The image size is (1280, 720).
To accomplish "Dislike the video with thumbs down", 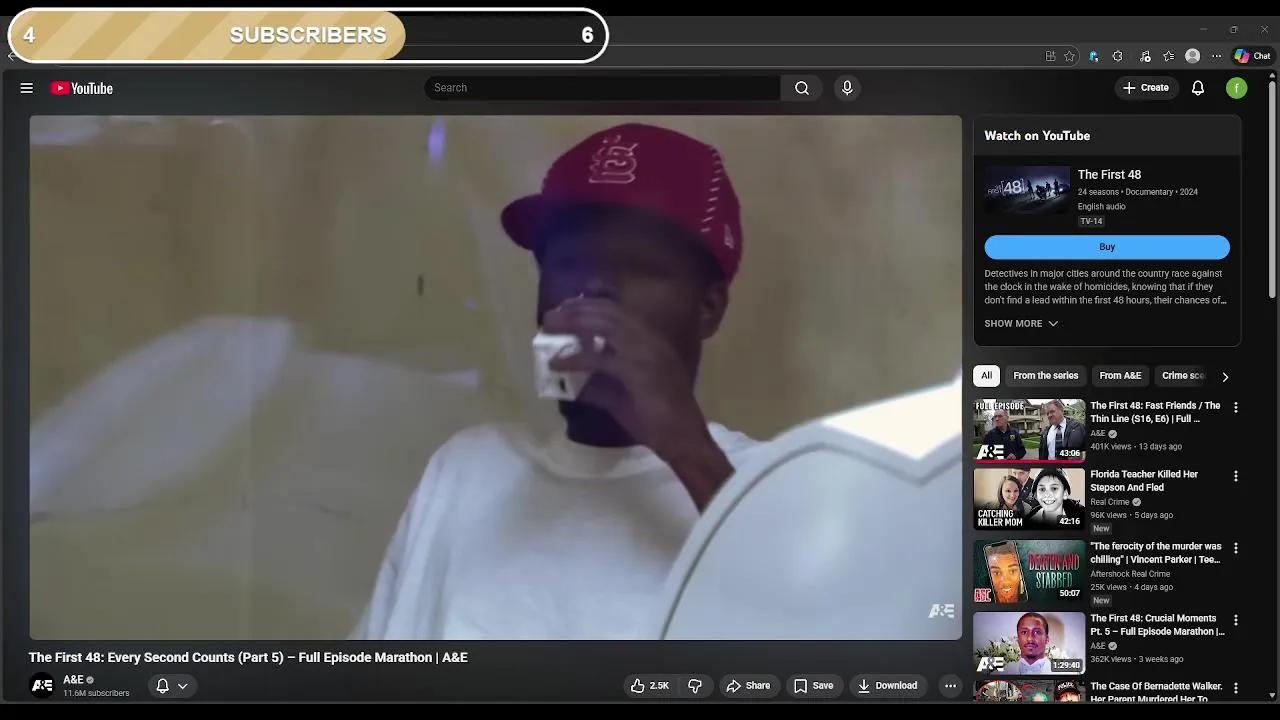I will 695,686.
